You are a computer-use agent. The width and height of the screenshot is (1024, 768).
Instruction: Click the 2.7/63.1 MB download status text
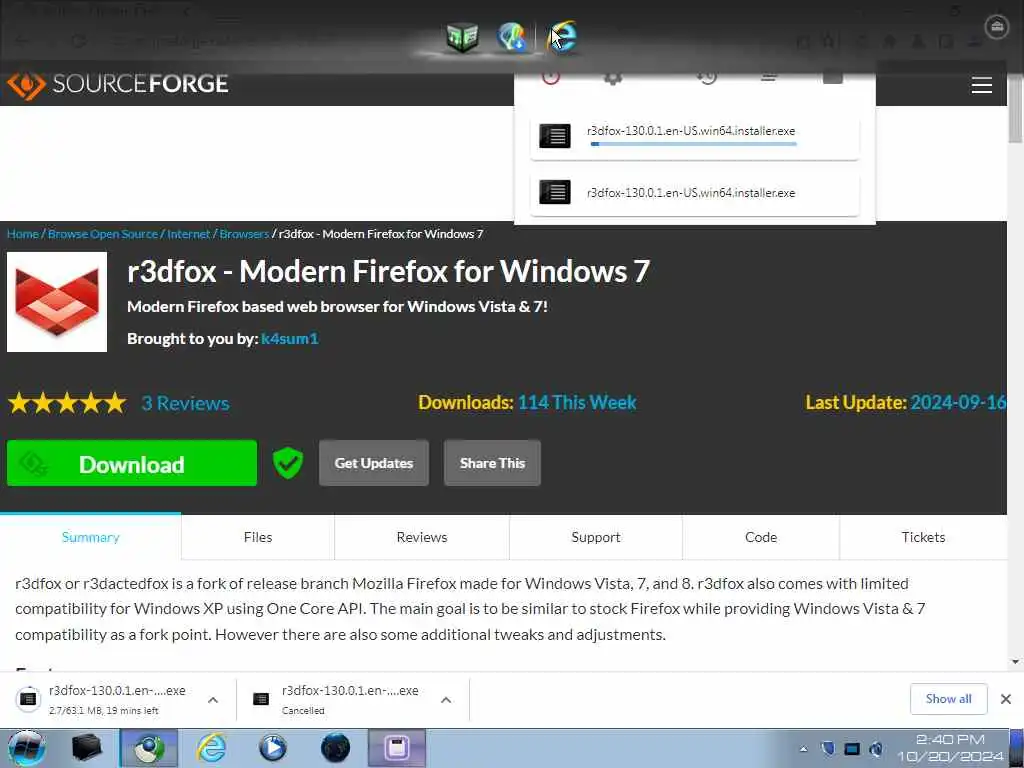click(x=104, y=711)
